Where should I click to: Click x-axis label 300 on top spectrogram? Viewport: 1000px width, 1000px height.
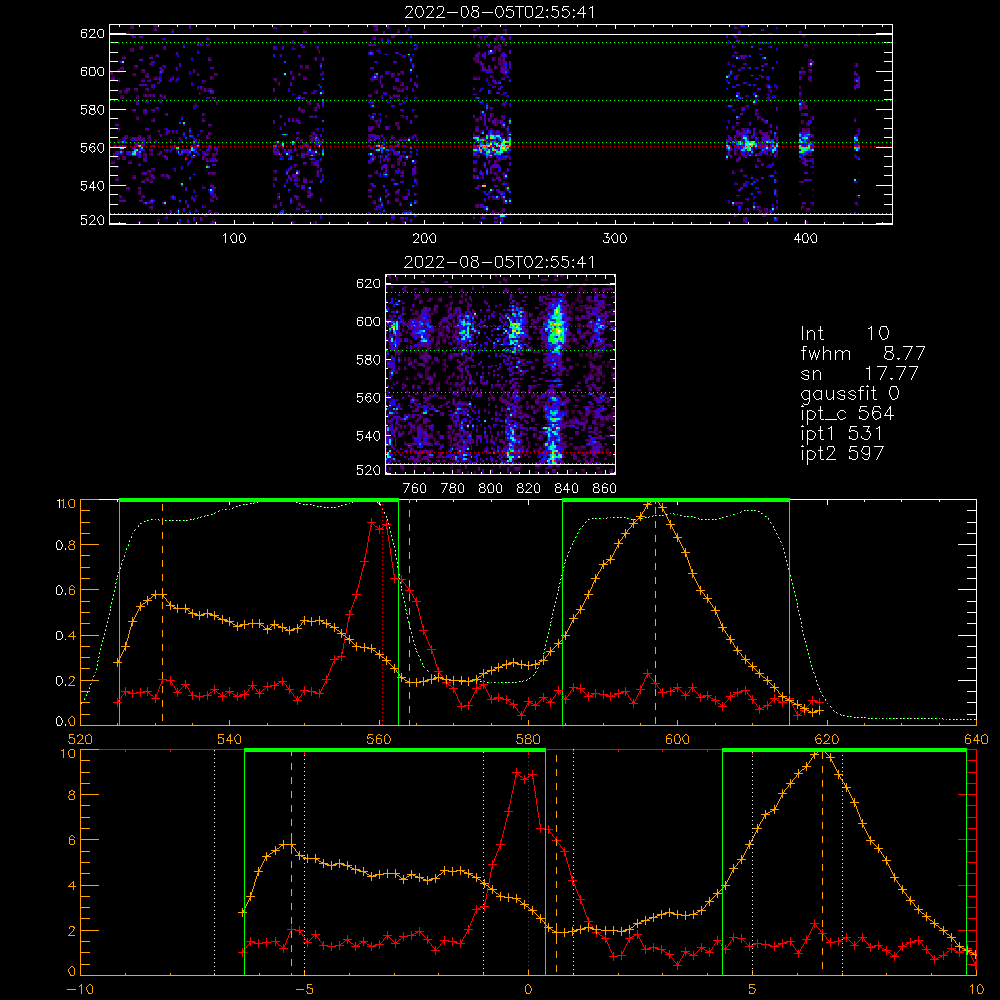pos(615,239)
